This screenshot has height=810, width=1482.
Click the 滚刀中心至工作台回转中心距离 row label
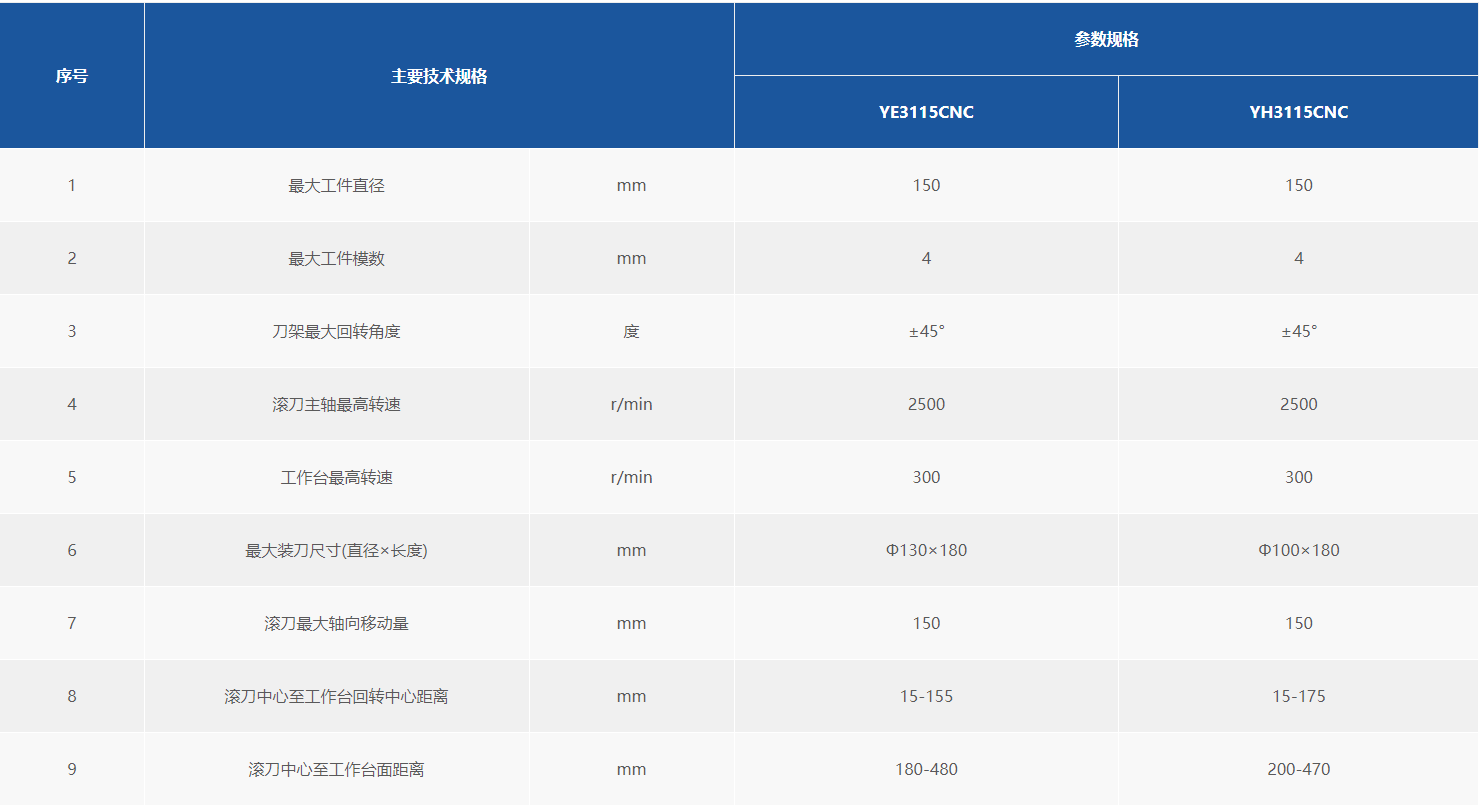(337, 696)
